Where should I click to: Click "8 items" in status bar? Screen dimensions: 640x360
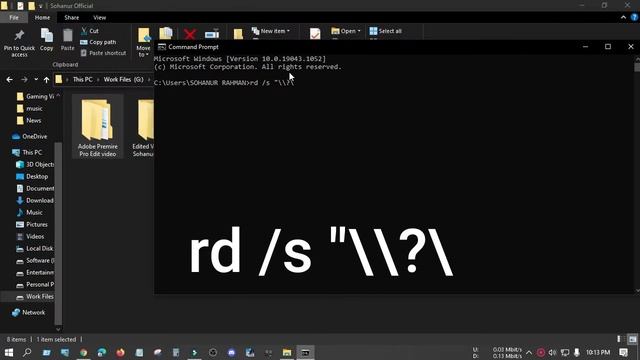16,340
